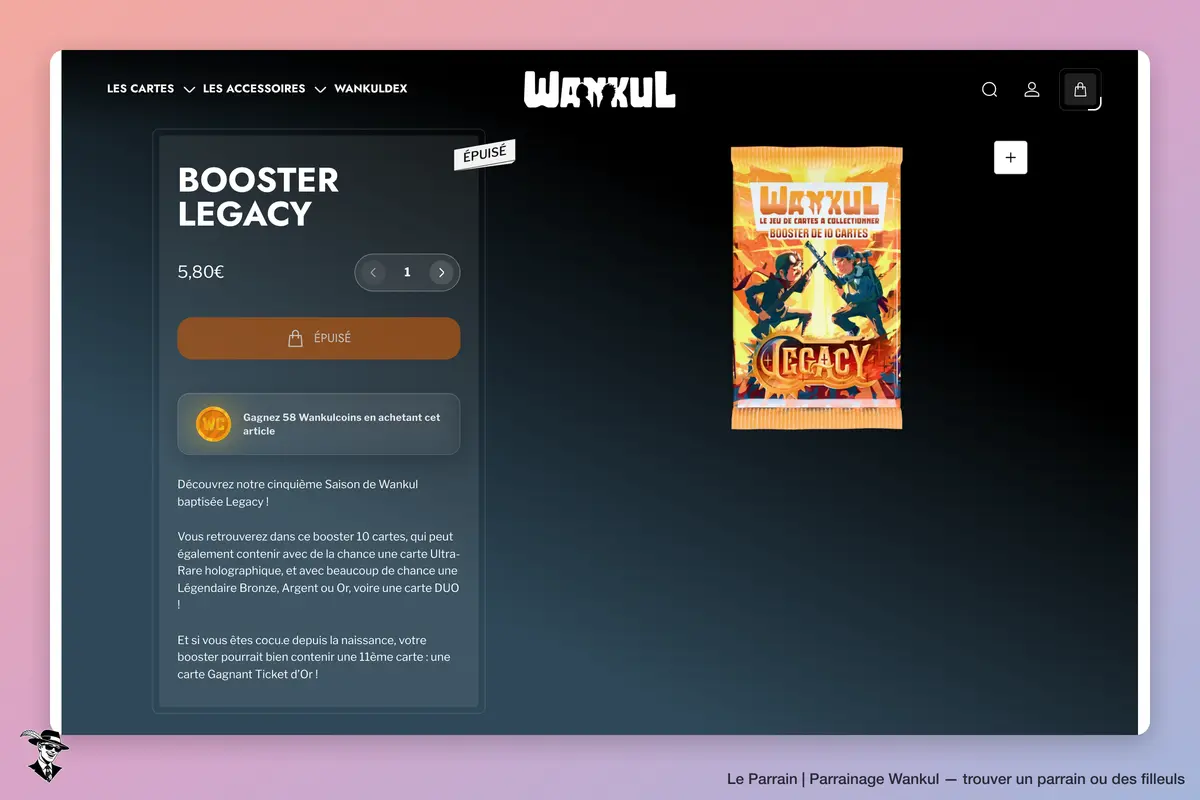This screenshot has width=1200, height=800.
Task: Click the Le Parrain mascot logo
Action: coord(44,755)
